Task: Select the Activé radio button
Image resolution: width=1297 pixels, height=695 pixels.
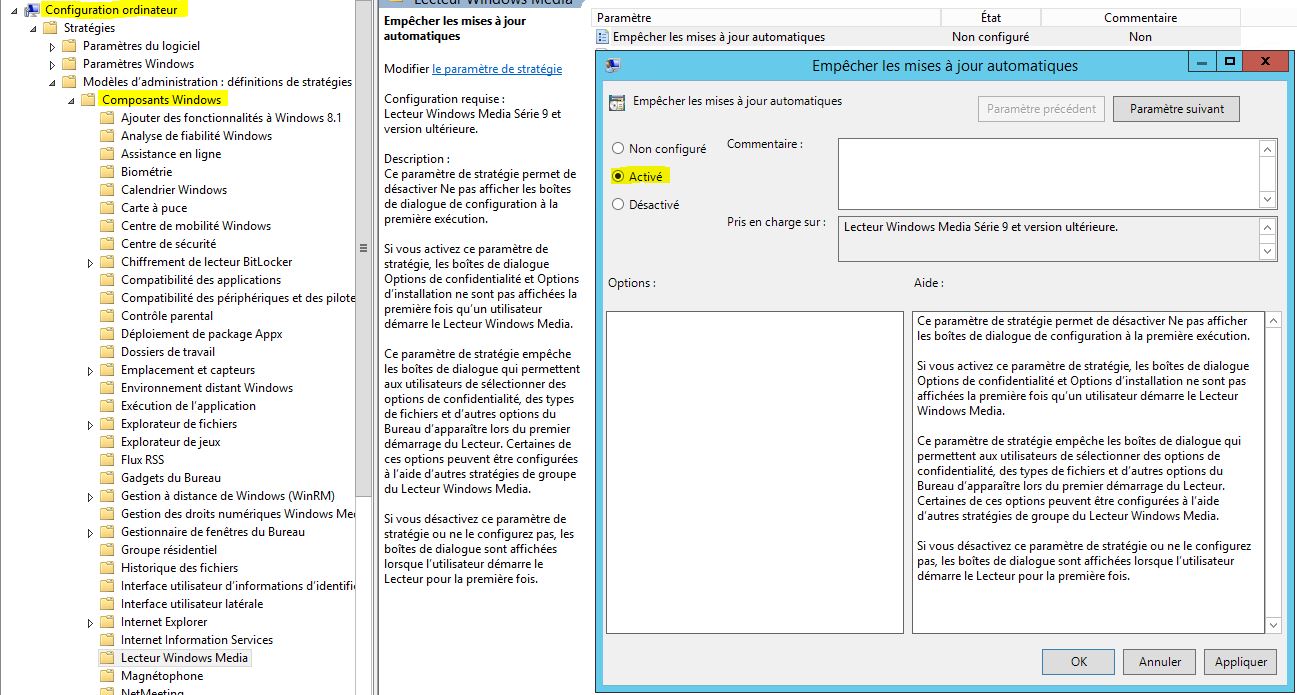Action: [618, 176]
